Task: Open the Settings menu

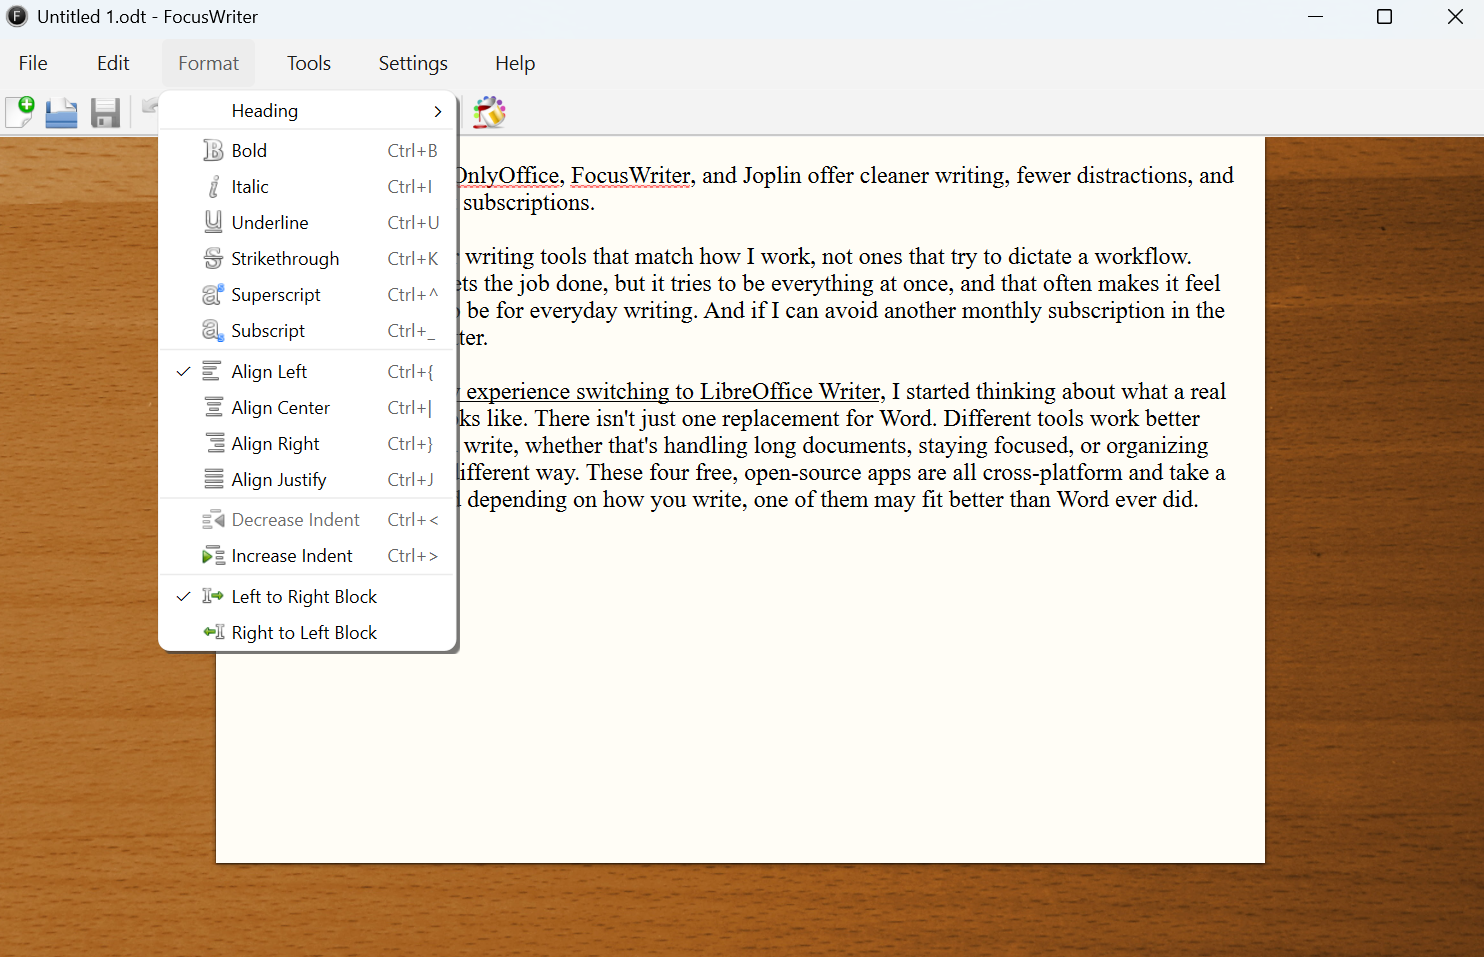Action: (x=413, y=63)
